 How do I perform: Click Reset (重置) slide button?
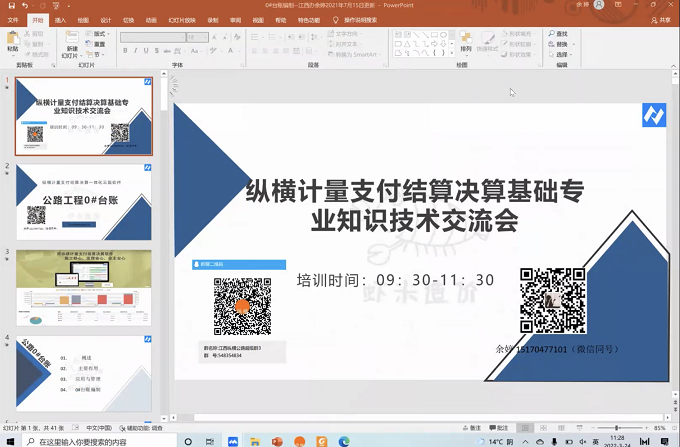[95, 44]
